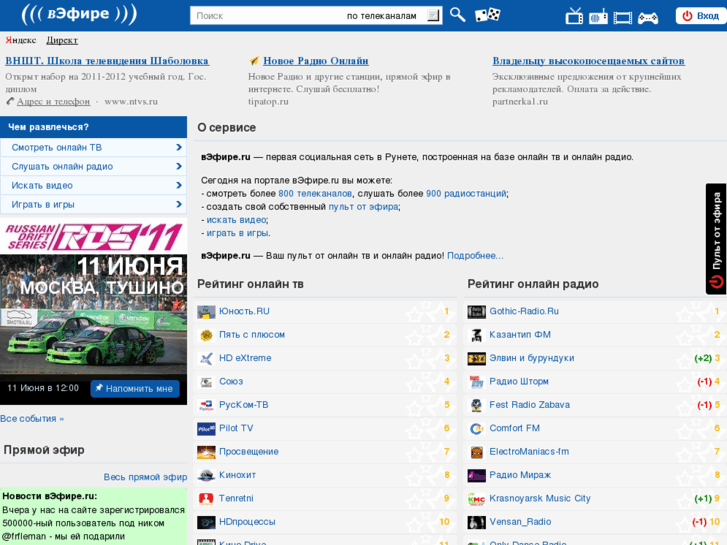
Task: Open the Радио Мираж station name link
Action: point(520,475)
